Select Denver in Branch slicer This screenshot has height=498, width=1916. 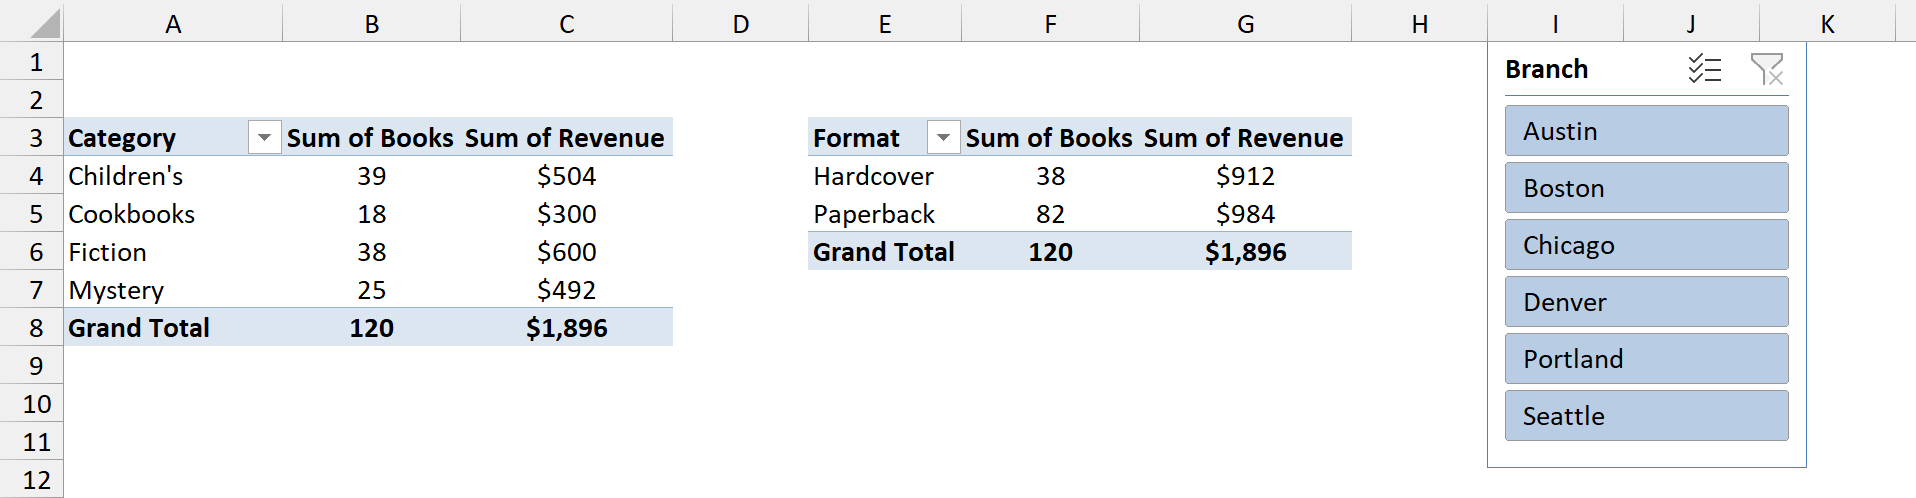[x=1646, y=302]
